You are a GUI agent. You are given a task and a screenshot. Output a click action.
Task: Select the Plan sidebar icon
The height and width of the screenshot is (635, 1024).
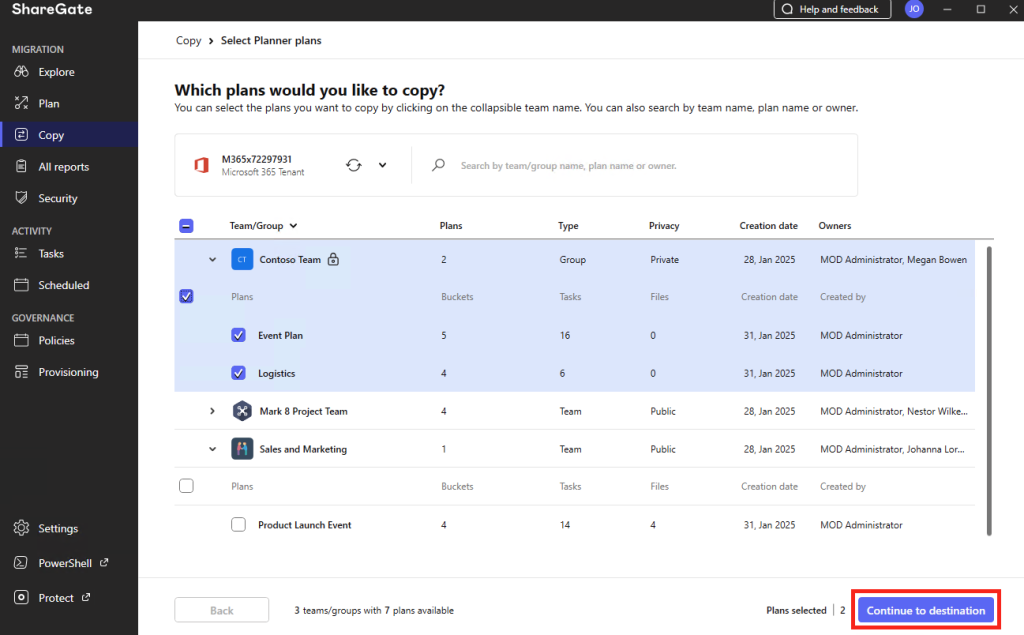point(21,103)
